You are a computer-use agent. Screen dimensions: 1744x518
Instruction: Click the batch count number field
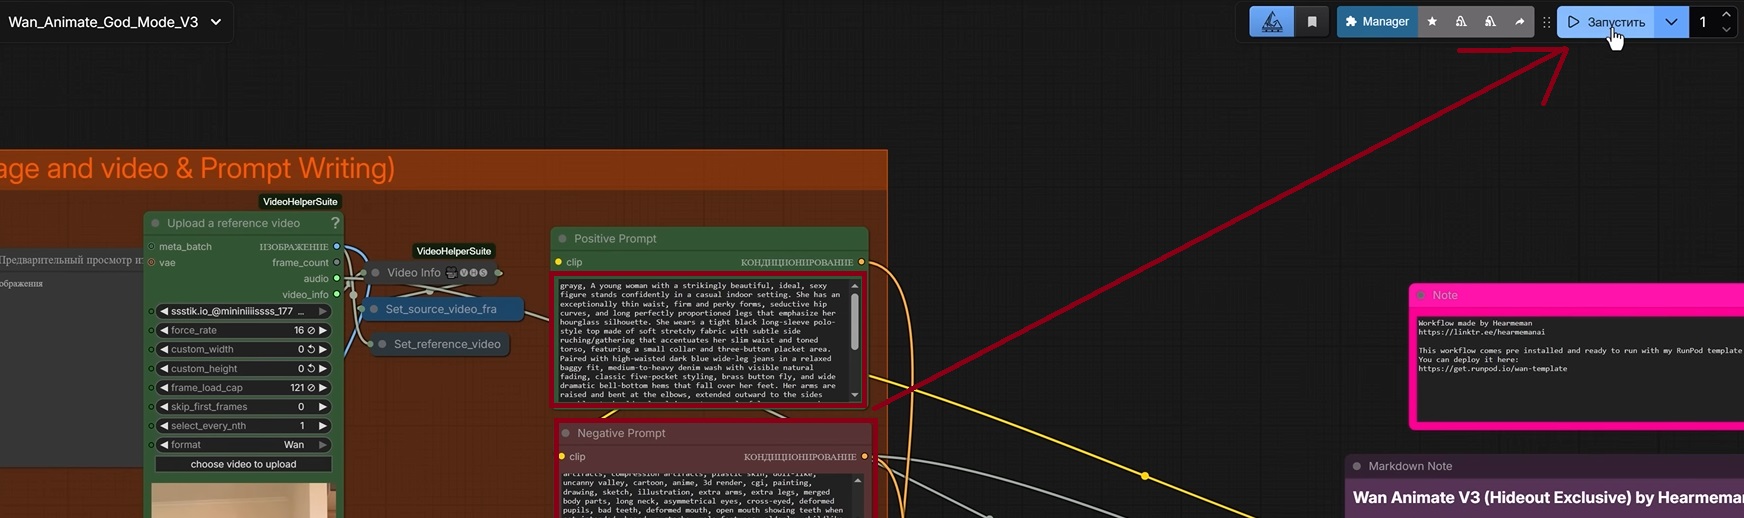point(1704,22)
